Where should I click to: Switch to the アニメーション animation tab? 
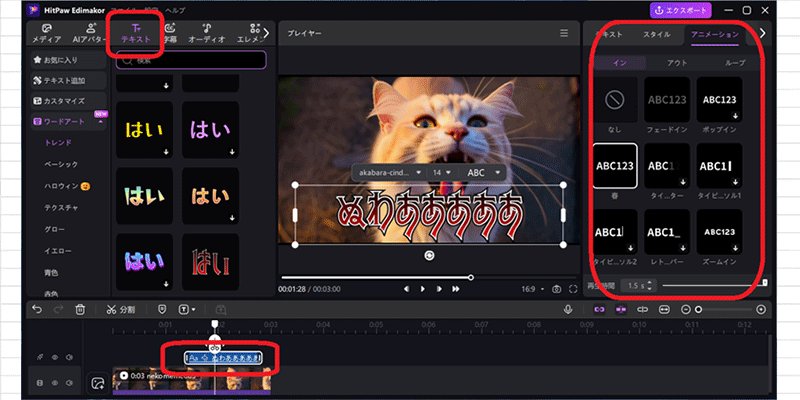tap(714, 34)
